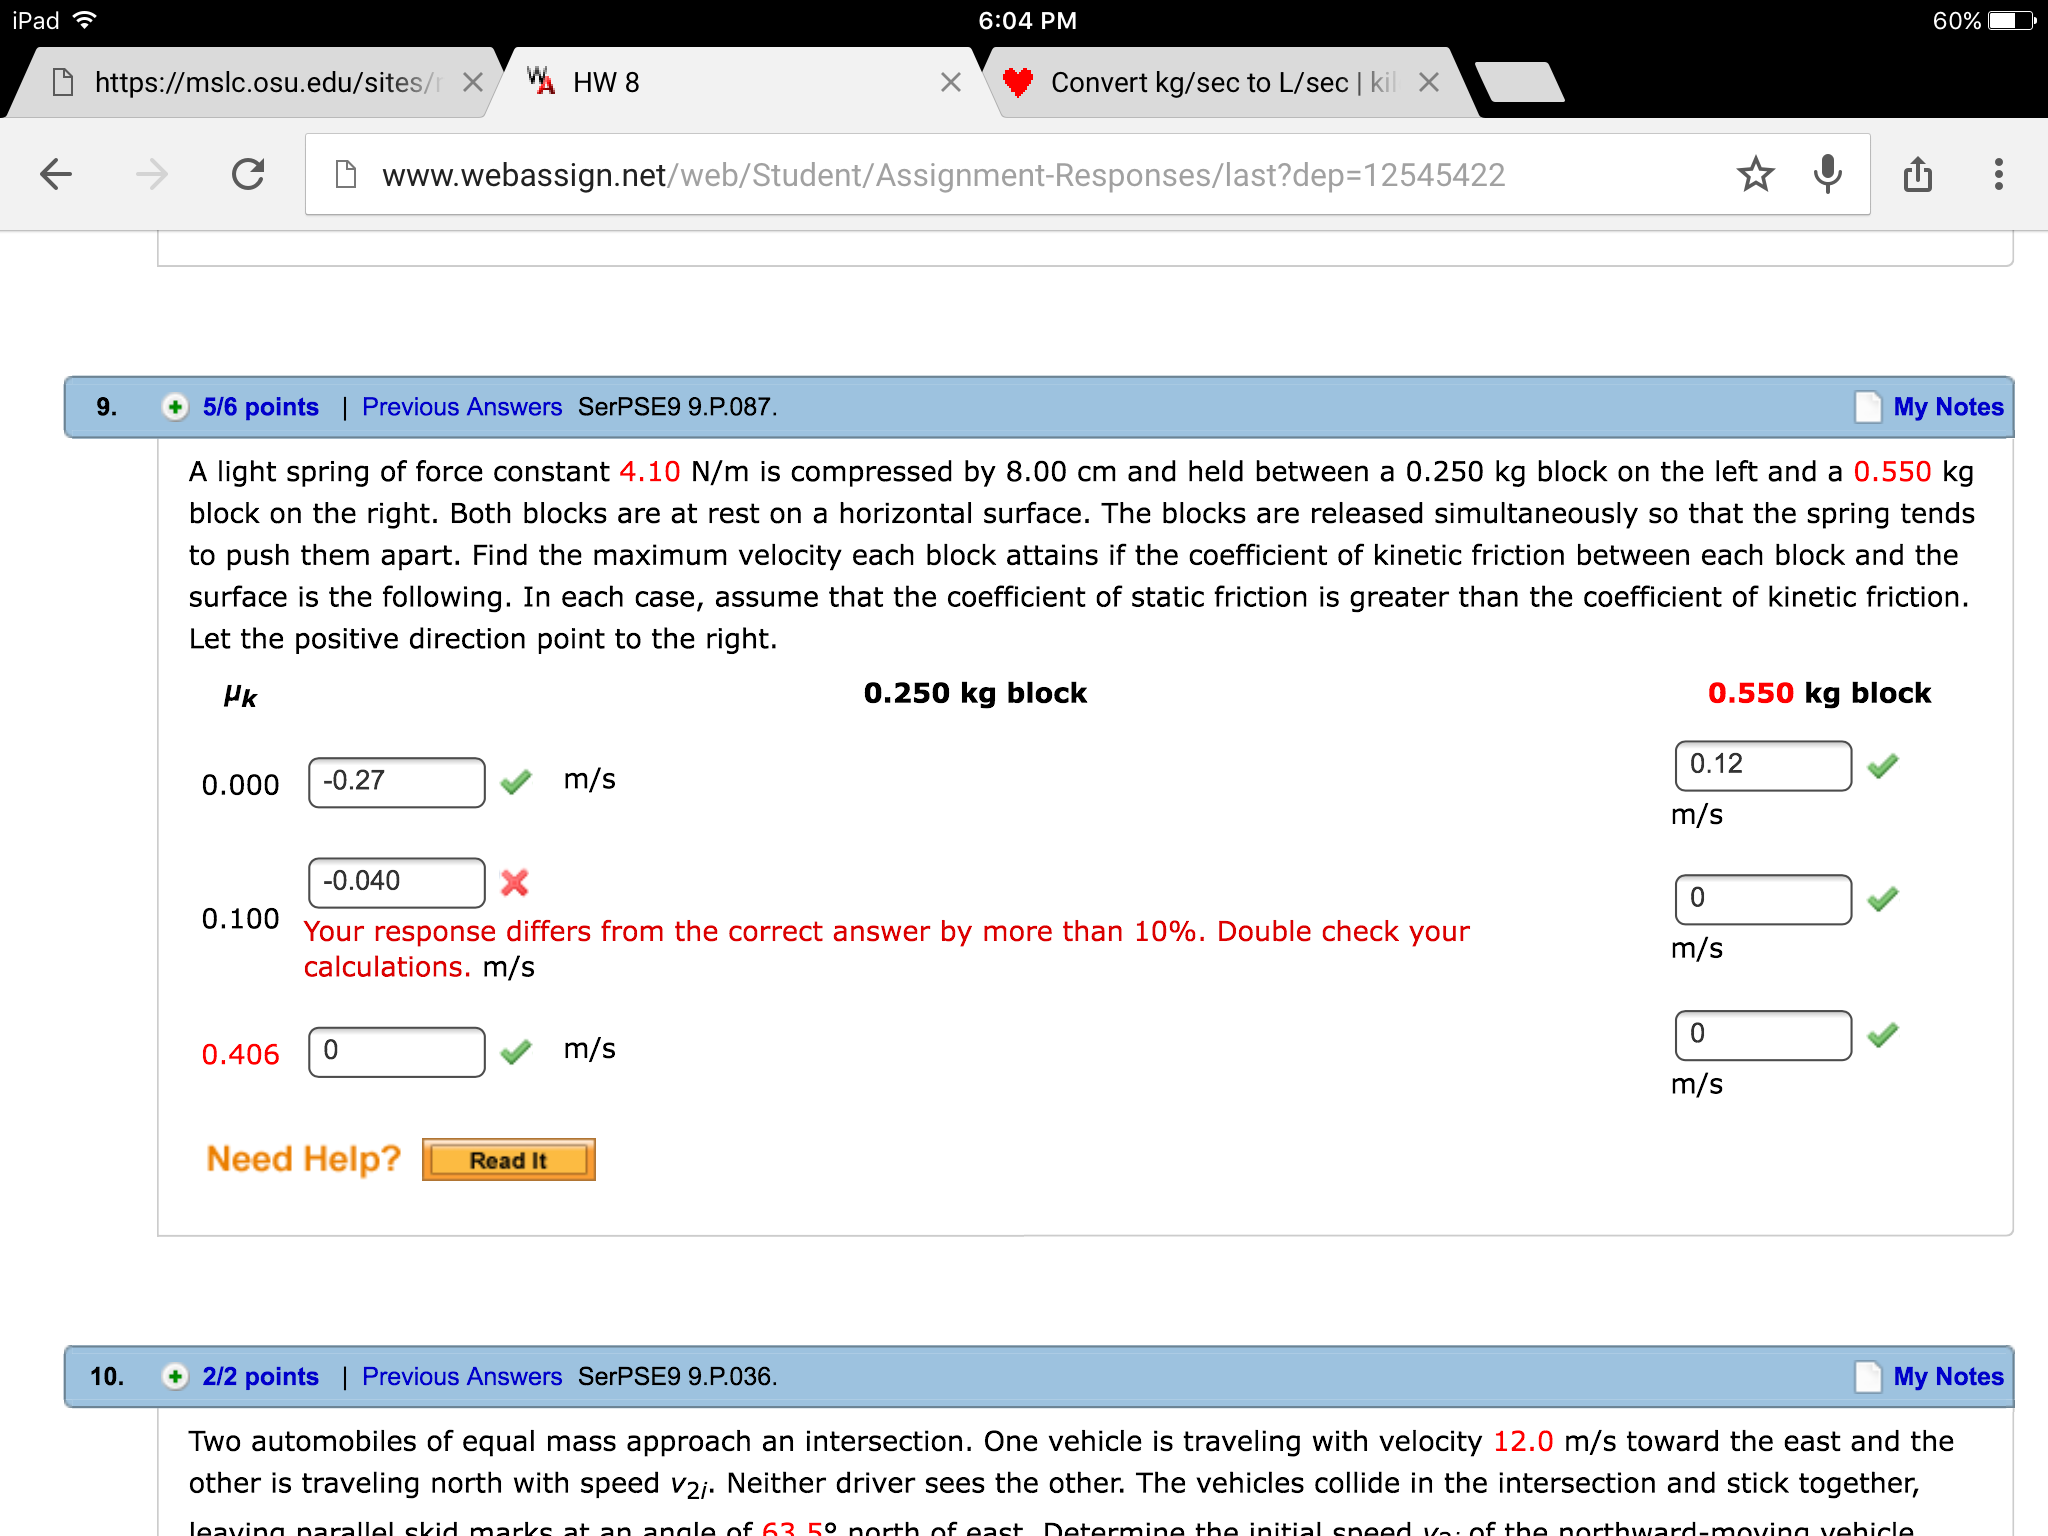Image resolution: width=2048 pixels, height=1536 pixels.
Task: Click the notes page icon for question 10
Action: click(x=1867, y=1377)
